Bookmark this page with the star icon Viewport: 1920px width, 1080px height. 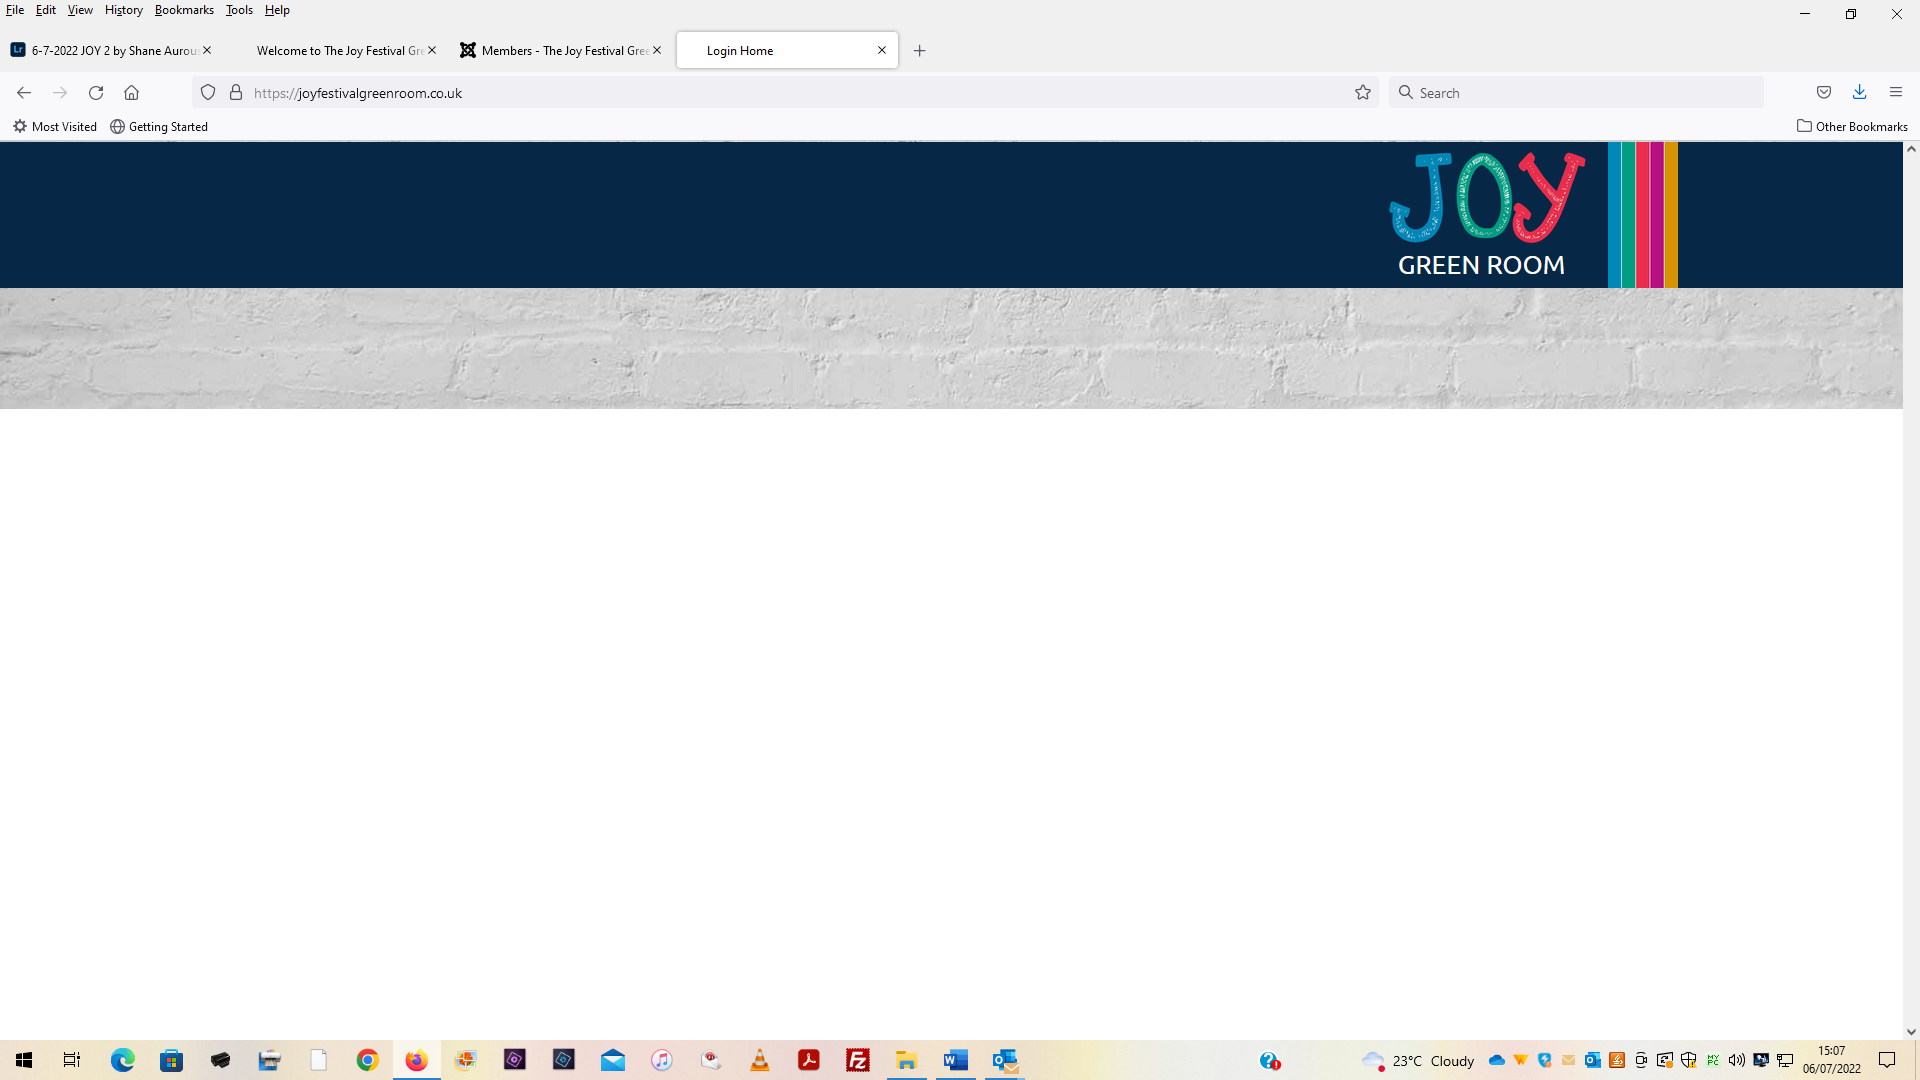tap(1362, 93)
